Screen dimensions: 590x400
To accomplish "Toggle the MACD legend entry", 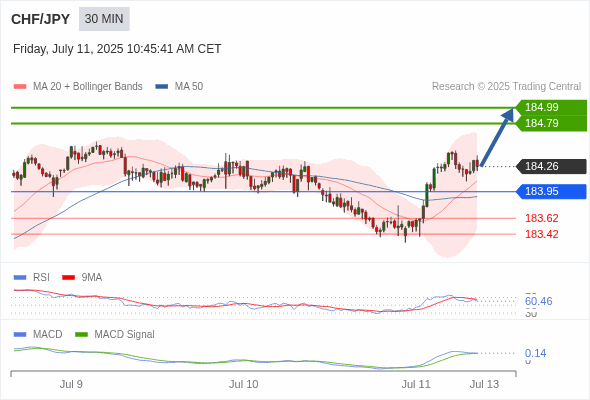I will (x=38, y=334).
